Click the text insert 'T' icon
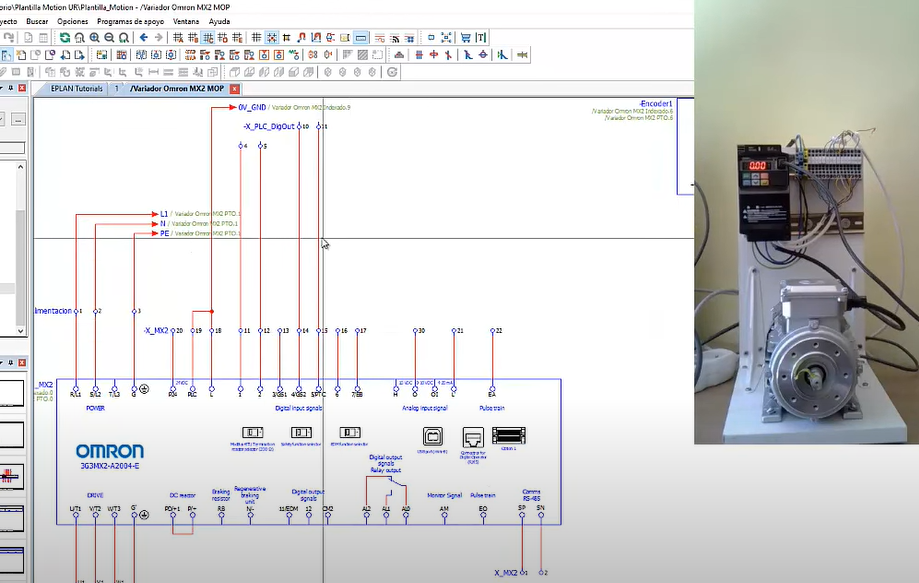Screen dimensions: 919x583 tap(481, 38)
